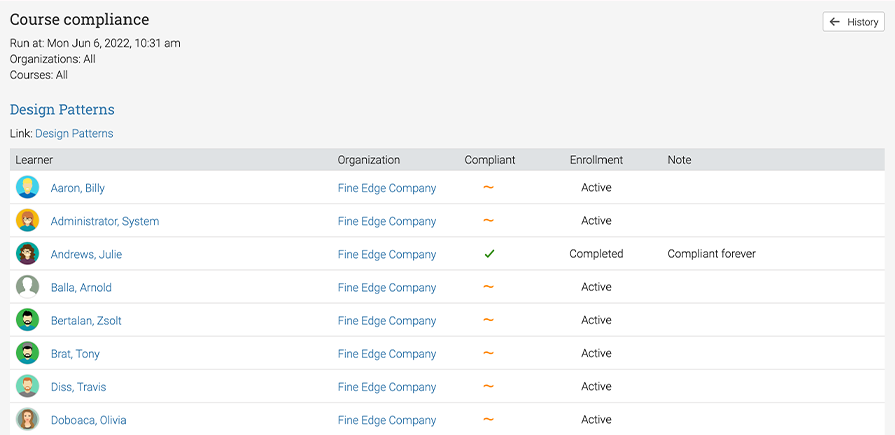Click Tony Brat's avatar icon
The height and width of the screenshot is (435, 895).
tap(27, 353)
